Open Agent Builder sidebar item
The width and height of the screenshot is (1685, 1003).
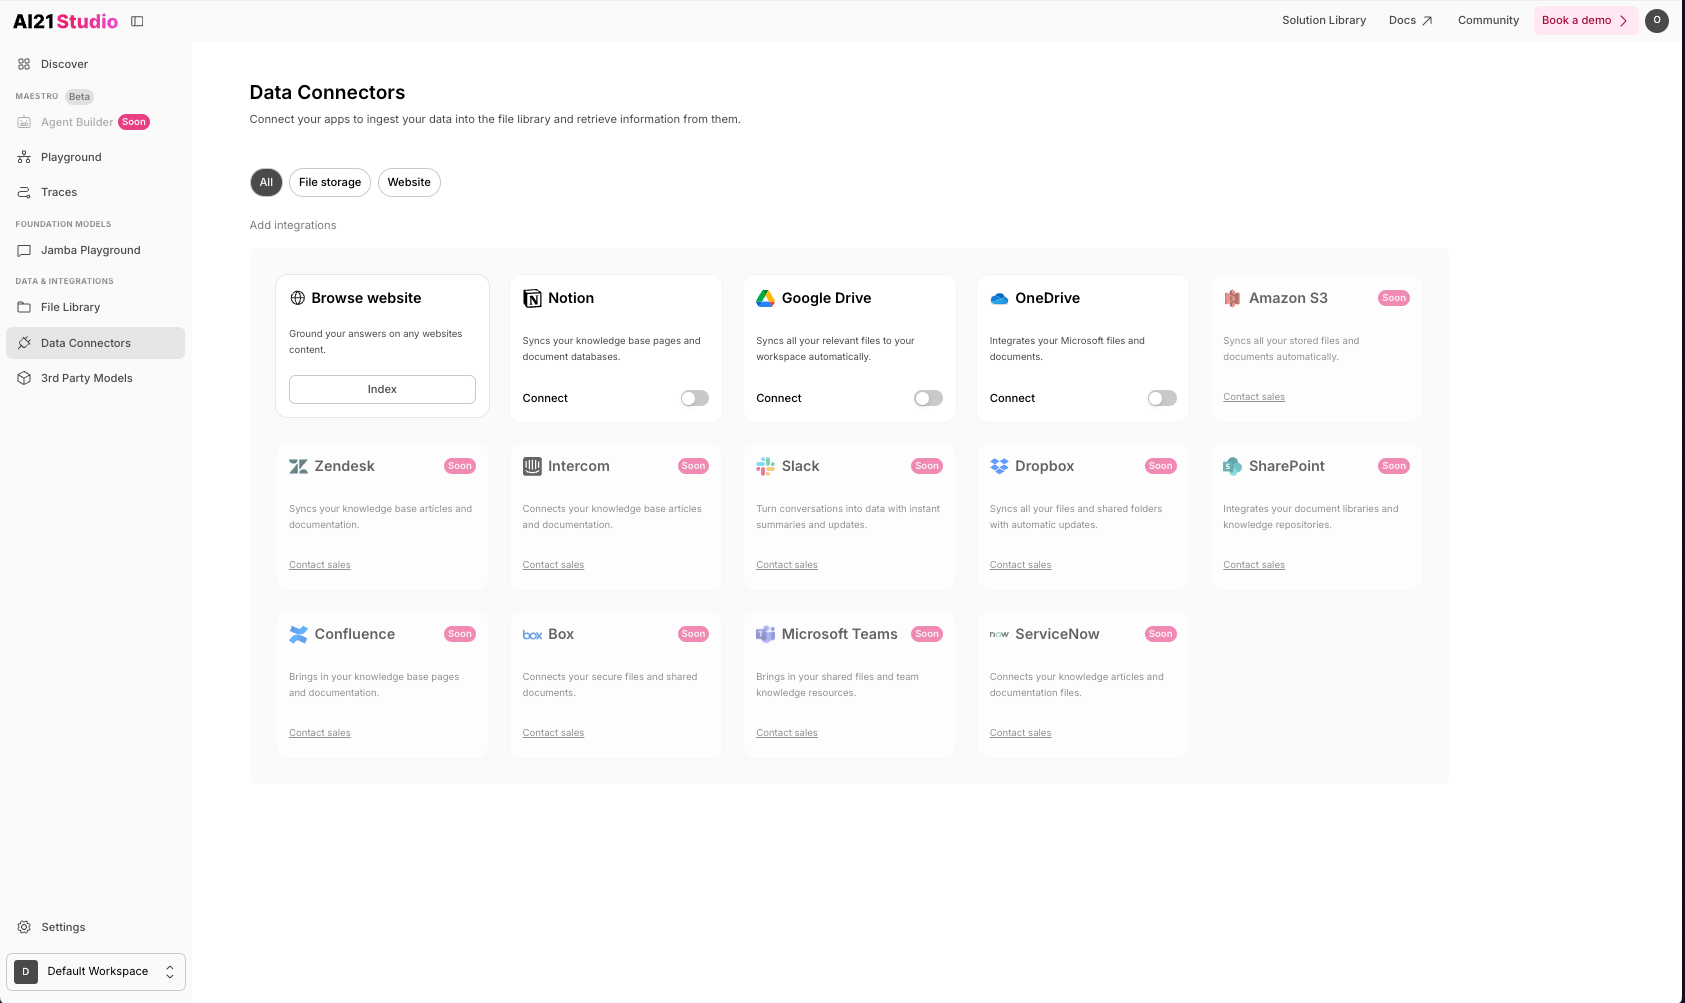pos(77,122)
